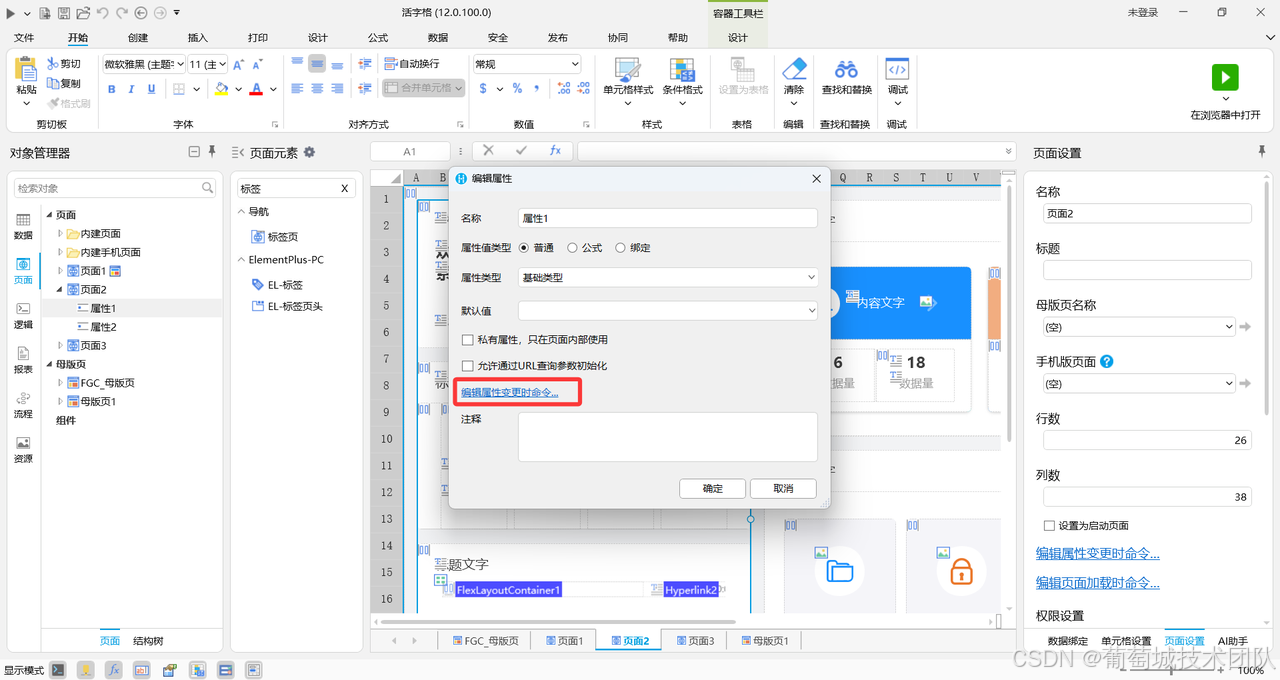
Task: Switch to 单元格设置 tab in right panel
Action: (x=1126, y=641)
